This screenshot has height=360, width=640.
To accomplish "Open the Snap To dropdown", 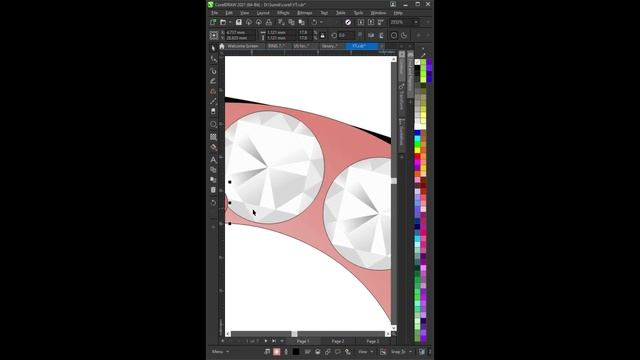I will [401, 351].
